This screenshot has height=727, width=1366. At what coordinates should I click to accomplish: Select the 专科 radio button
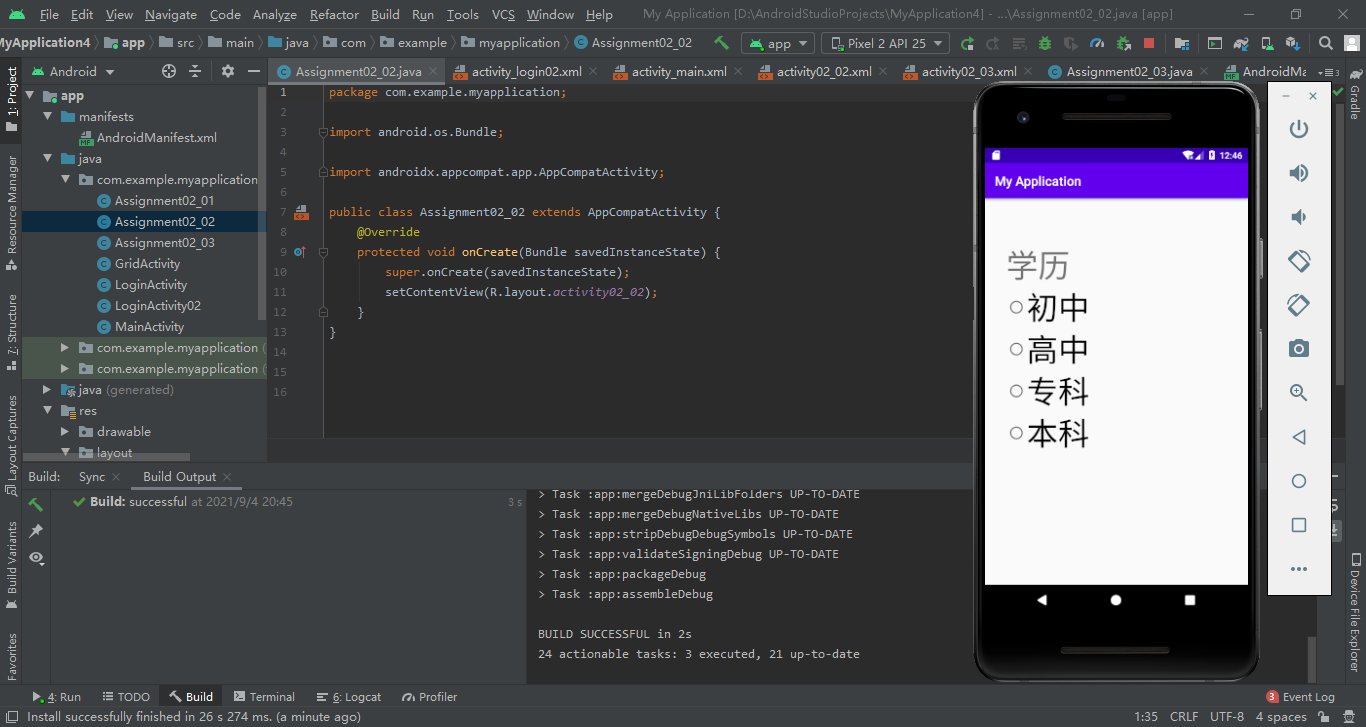click(1016, 391)
